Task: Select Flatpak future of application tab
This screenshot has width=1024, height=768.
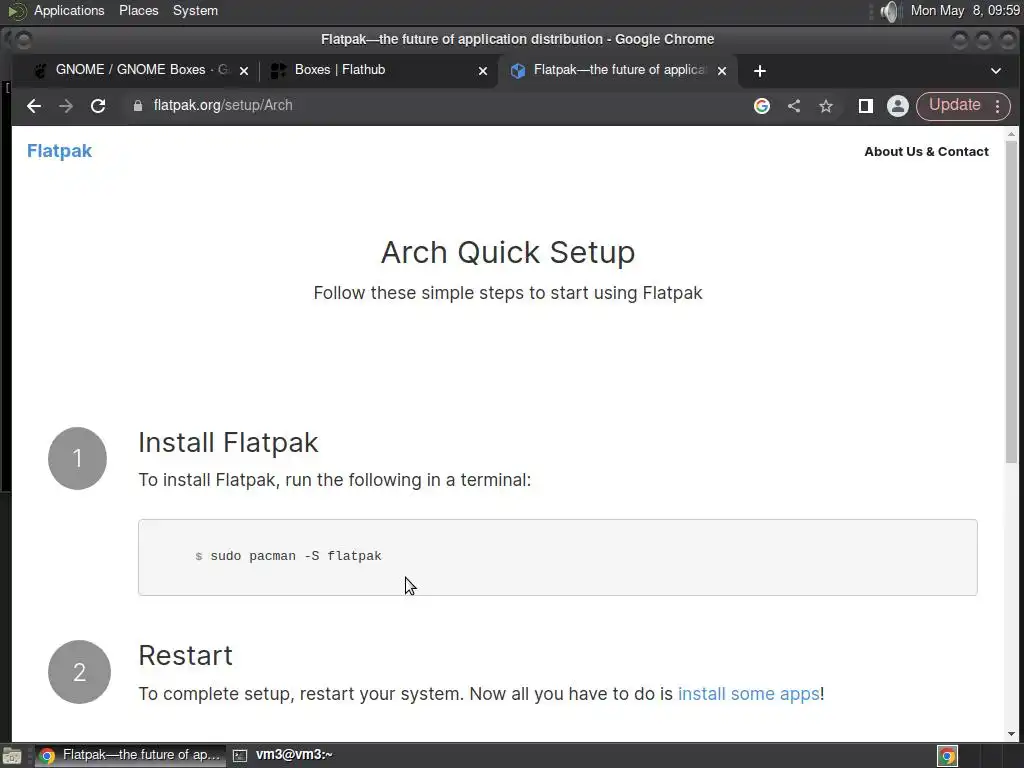Action: tap(617, 70)
